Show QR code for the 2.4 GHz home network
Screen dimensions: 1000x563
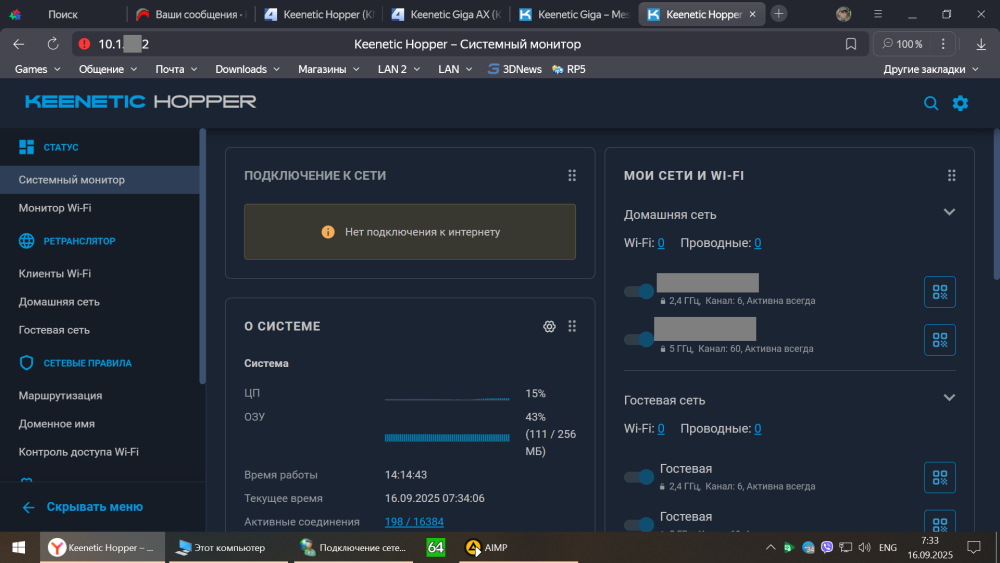[939, 292]
